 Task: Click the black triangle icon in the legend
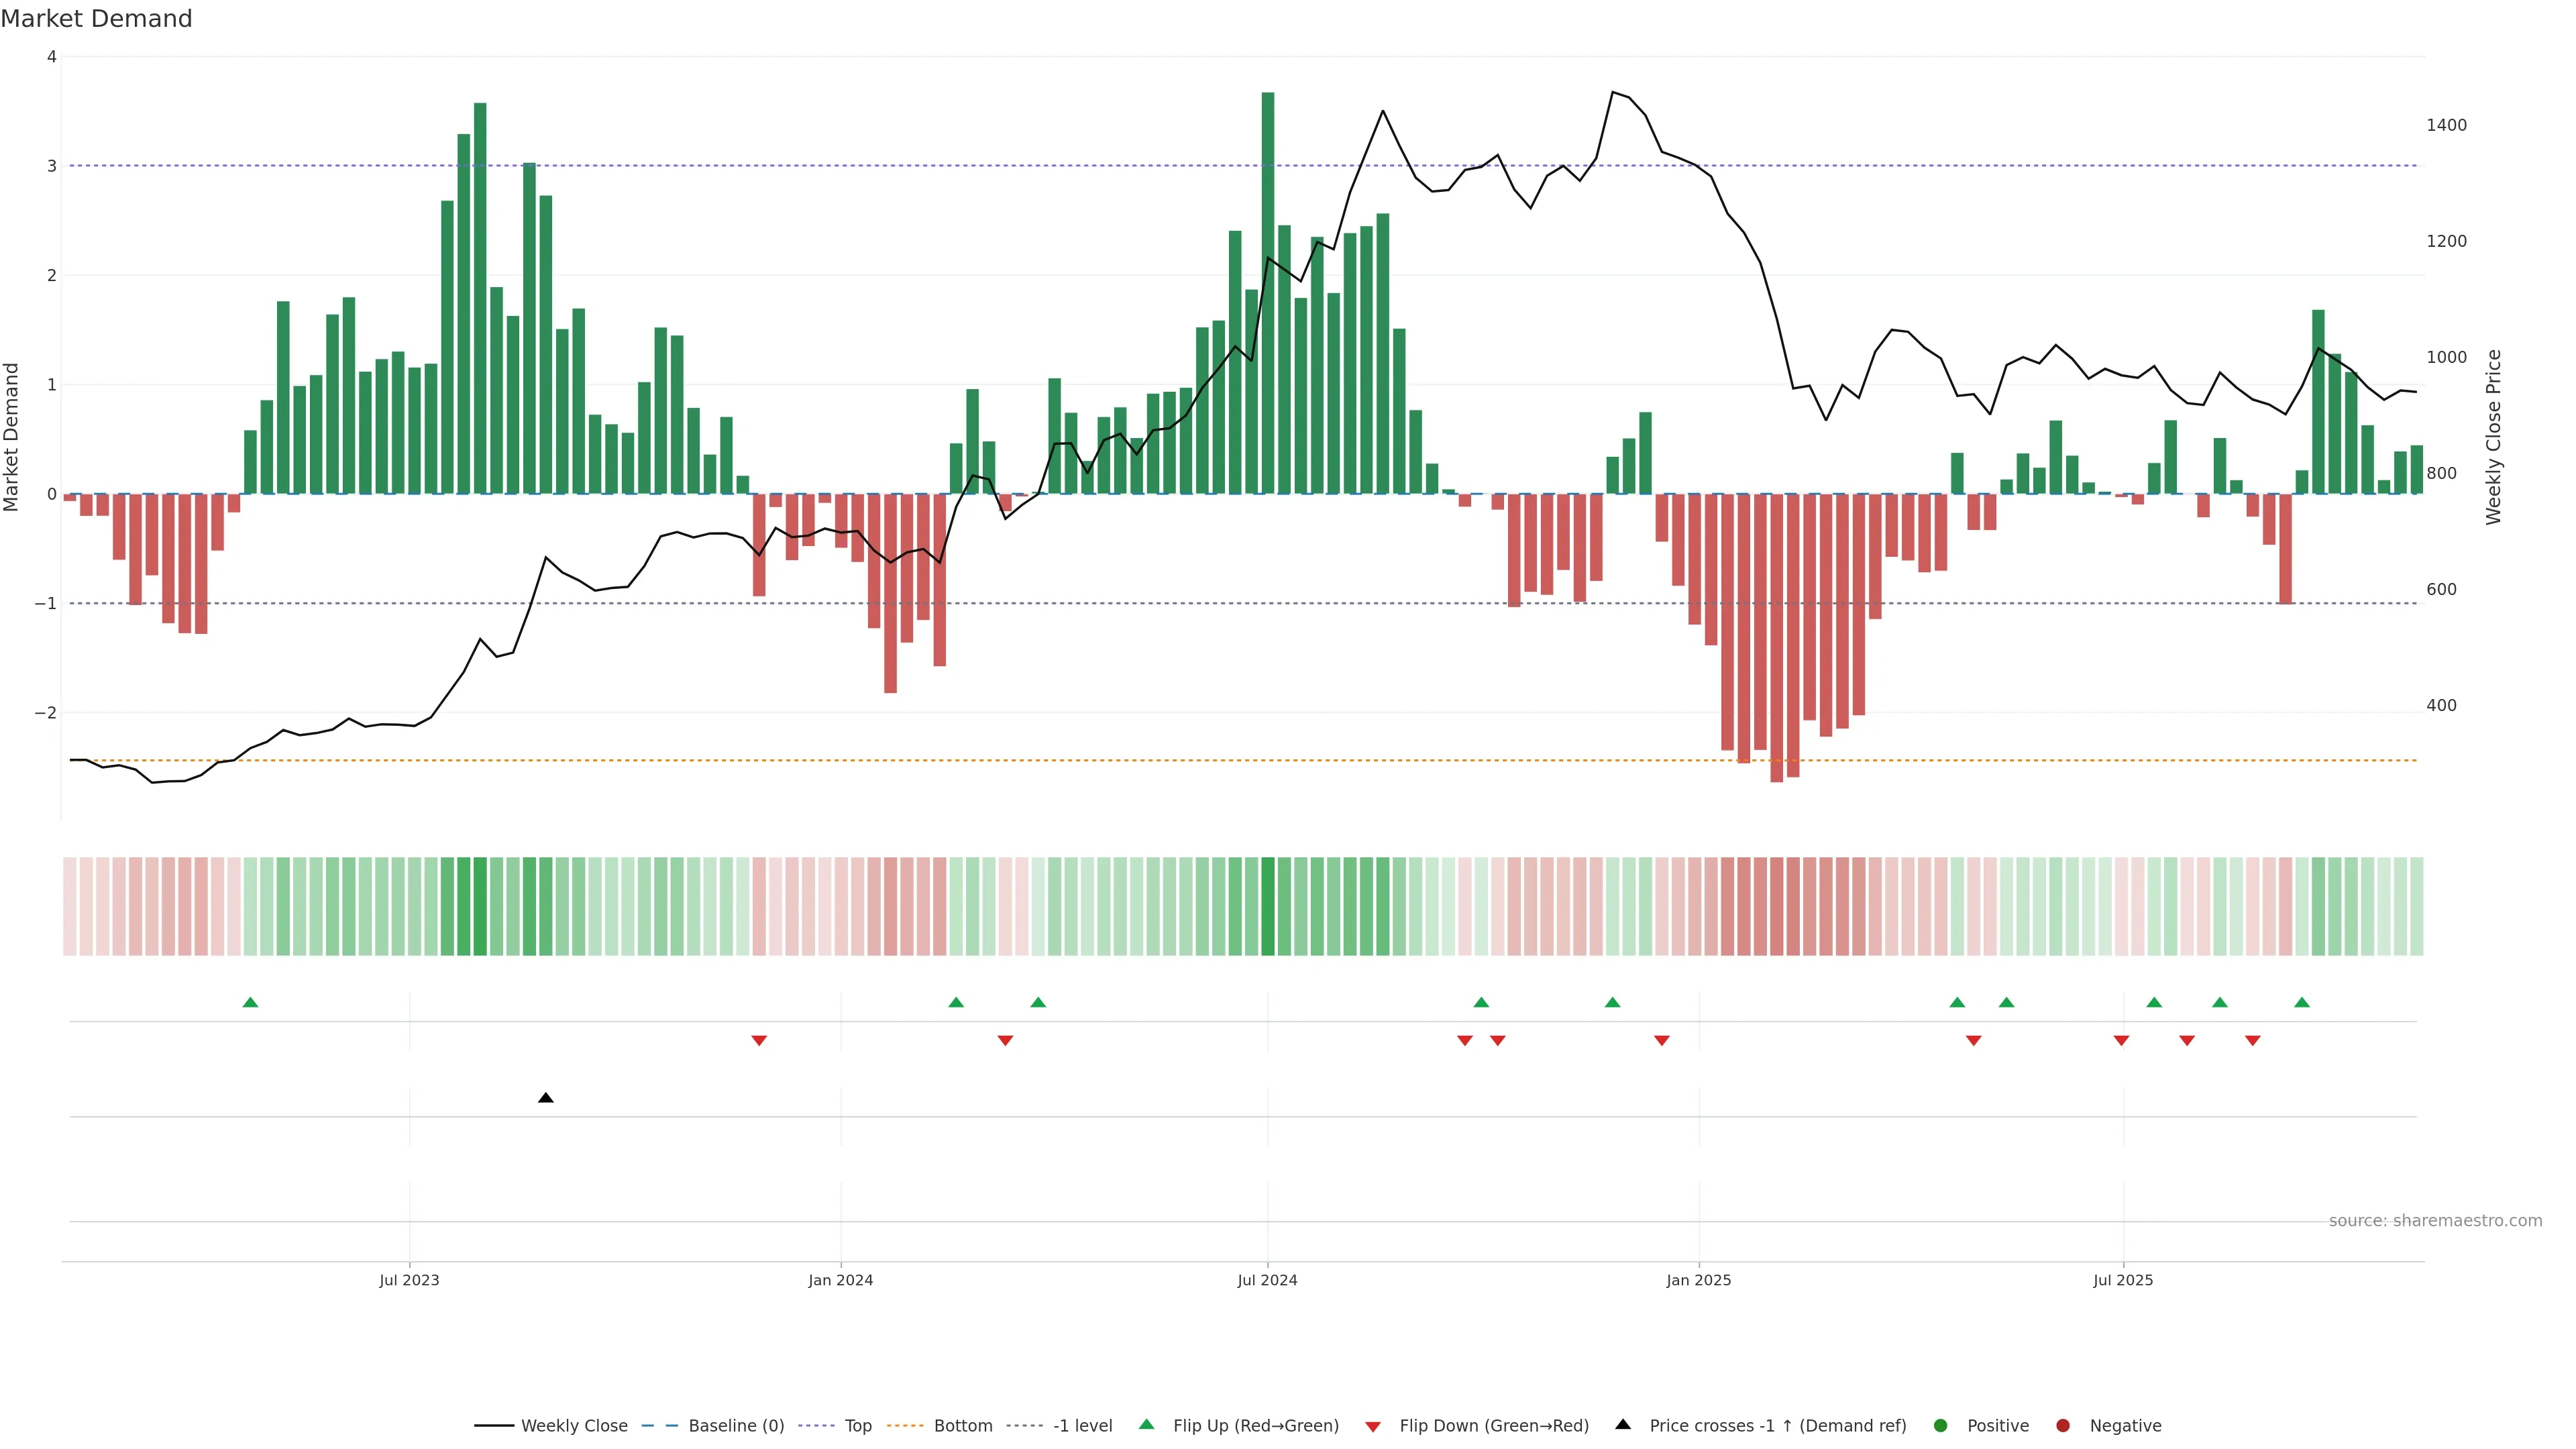[1623, 1424]
